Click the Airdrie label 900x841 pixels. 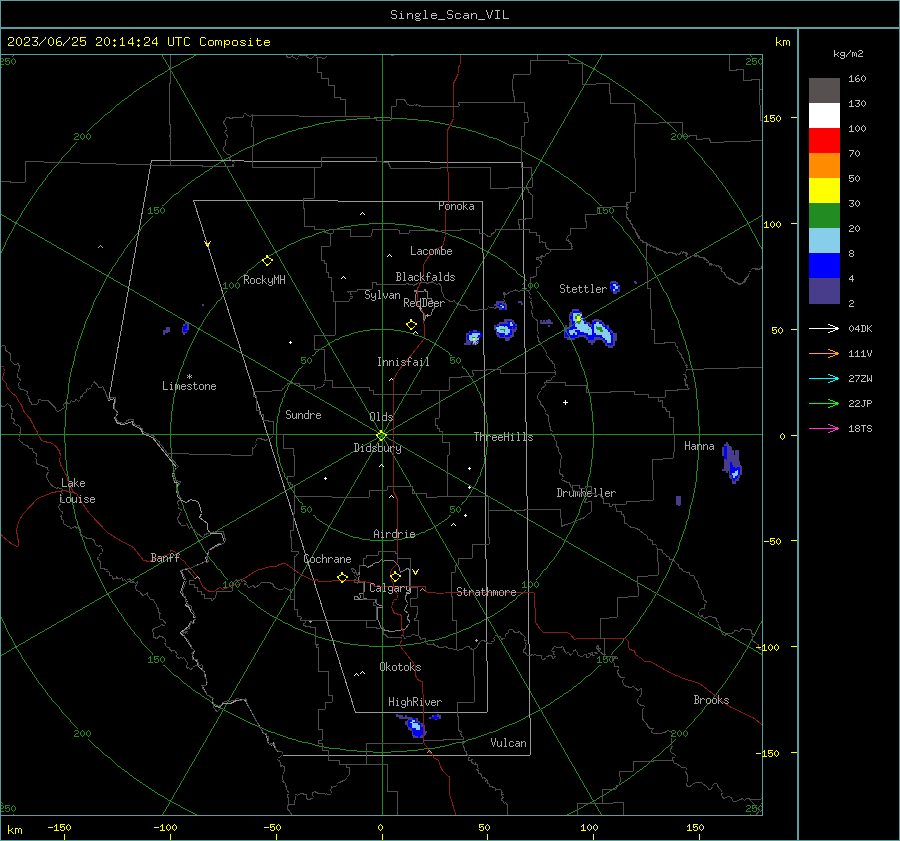[394, 534]
